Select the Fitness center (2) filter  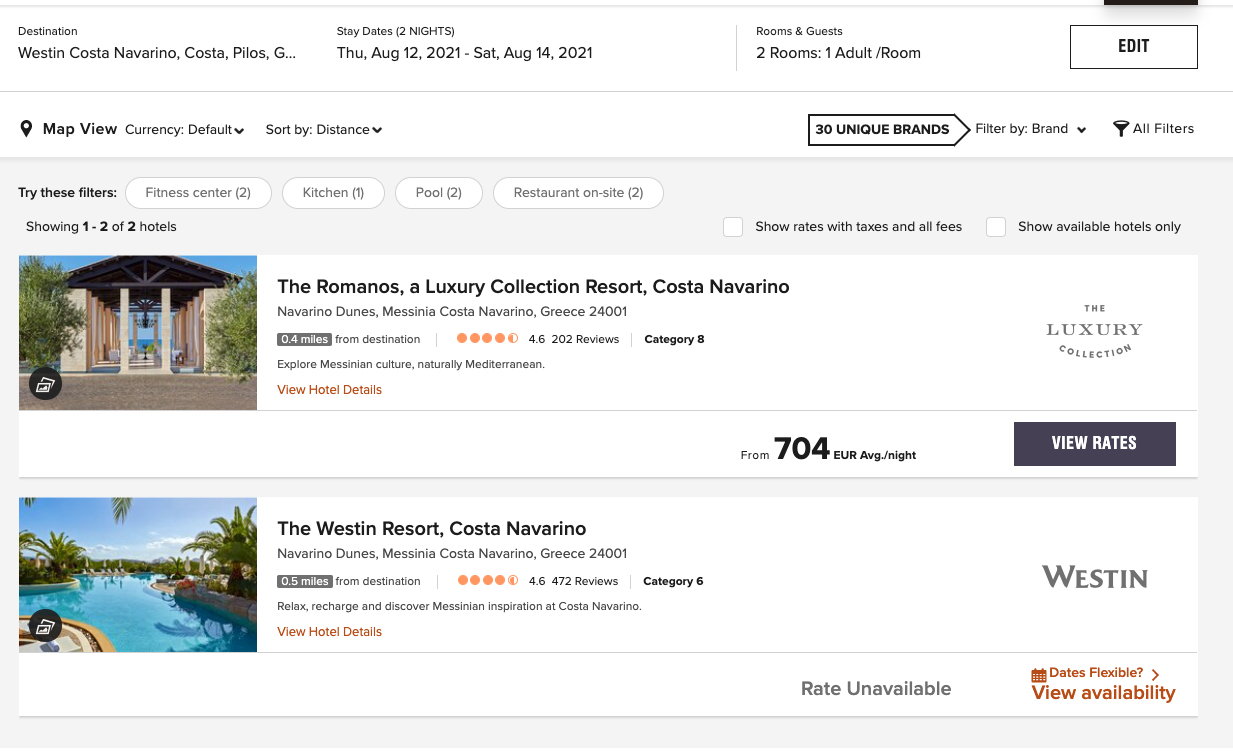(198, 193)
